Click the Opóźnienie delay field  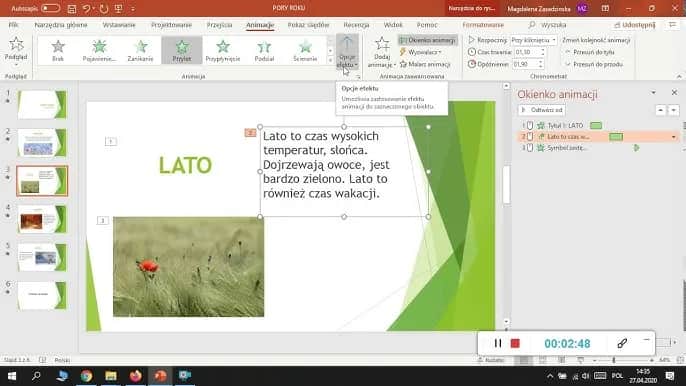525,64
